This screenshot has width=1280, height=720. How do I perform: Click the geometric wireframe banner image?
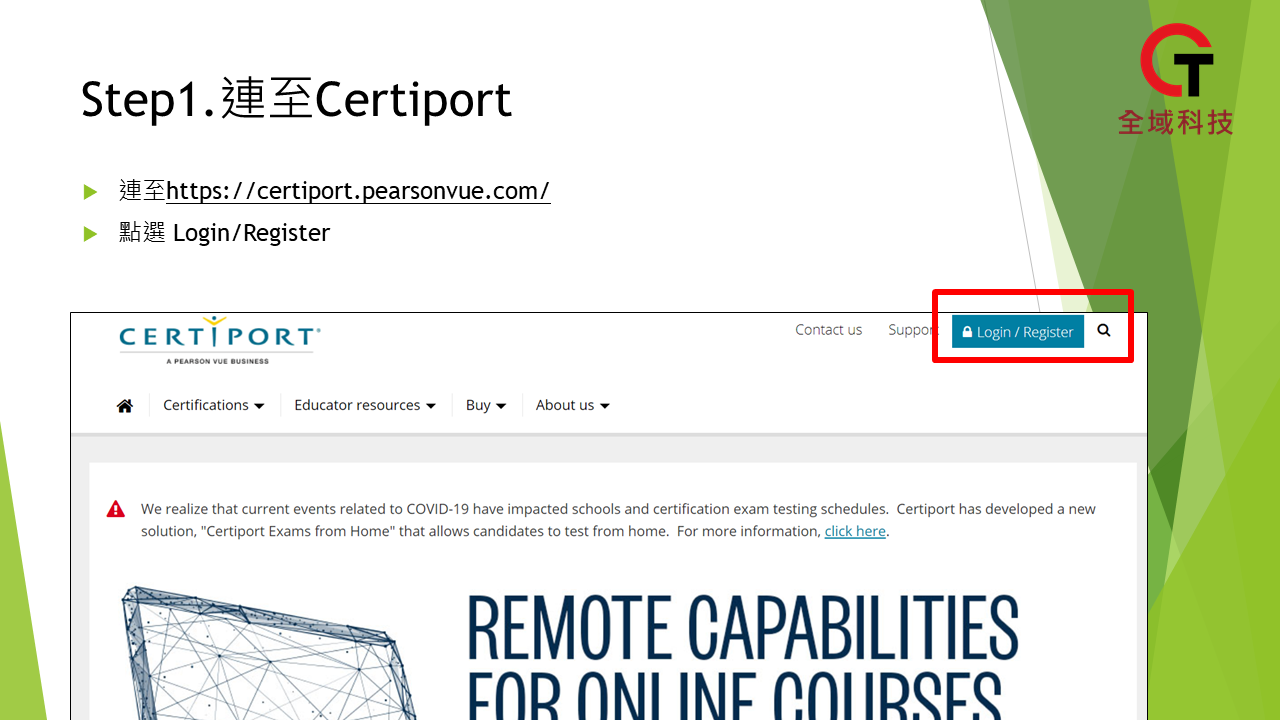point(270,652)
